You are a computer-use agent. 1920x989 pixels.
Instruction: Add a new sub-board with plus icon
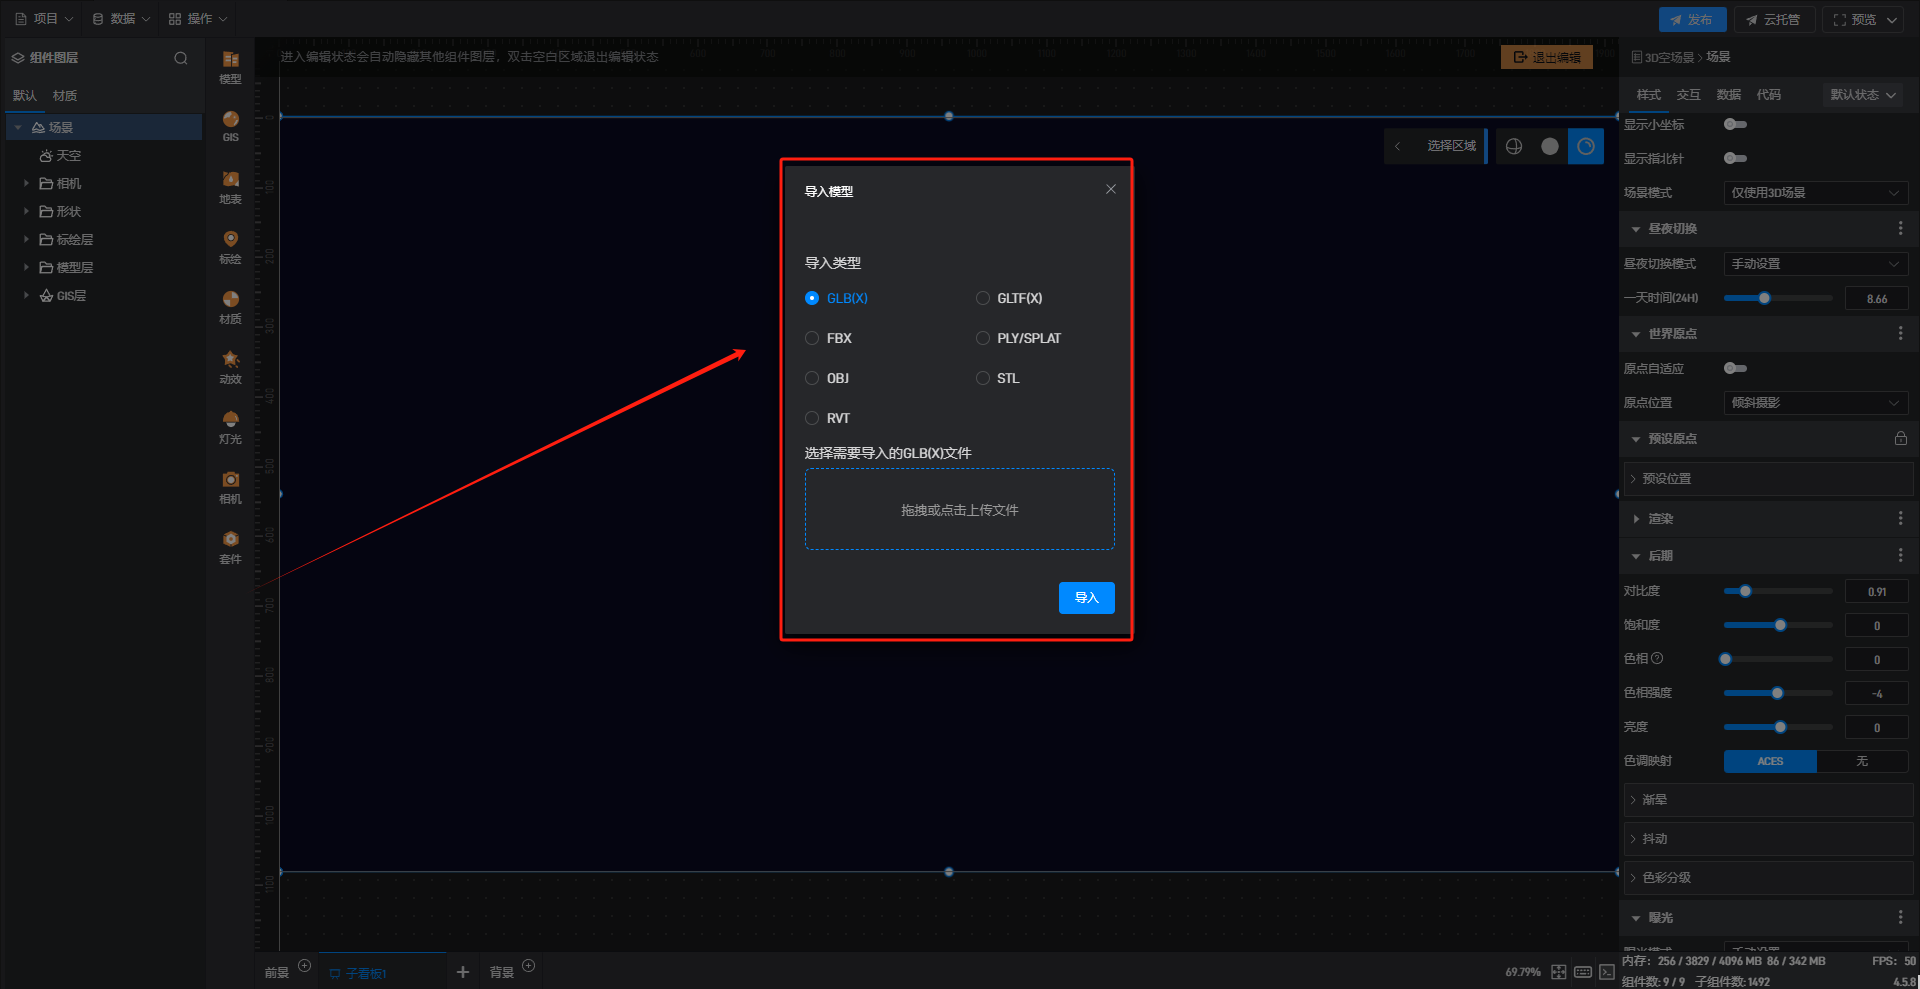click(x=462, y=972)
